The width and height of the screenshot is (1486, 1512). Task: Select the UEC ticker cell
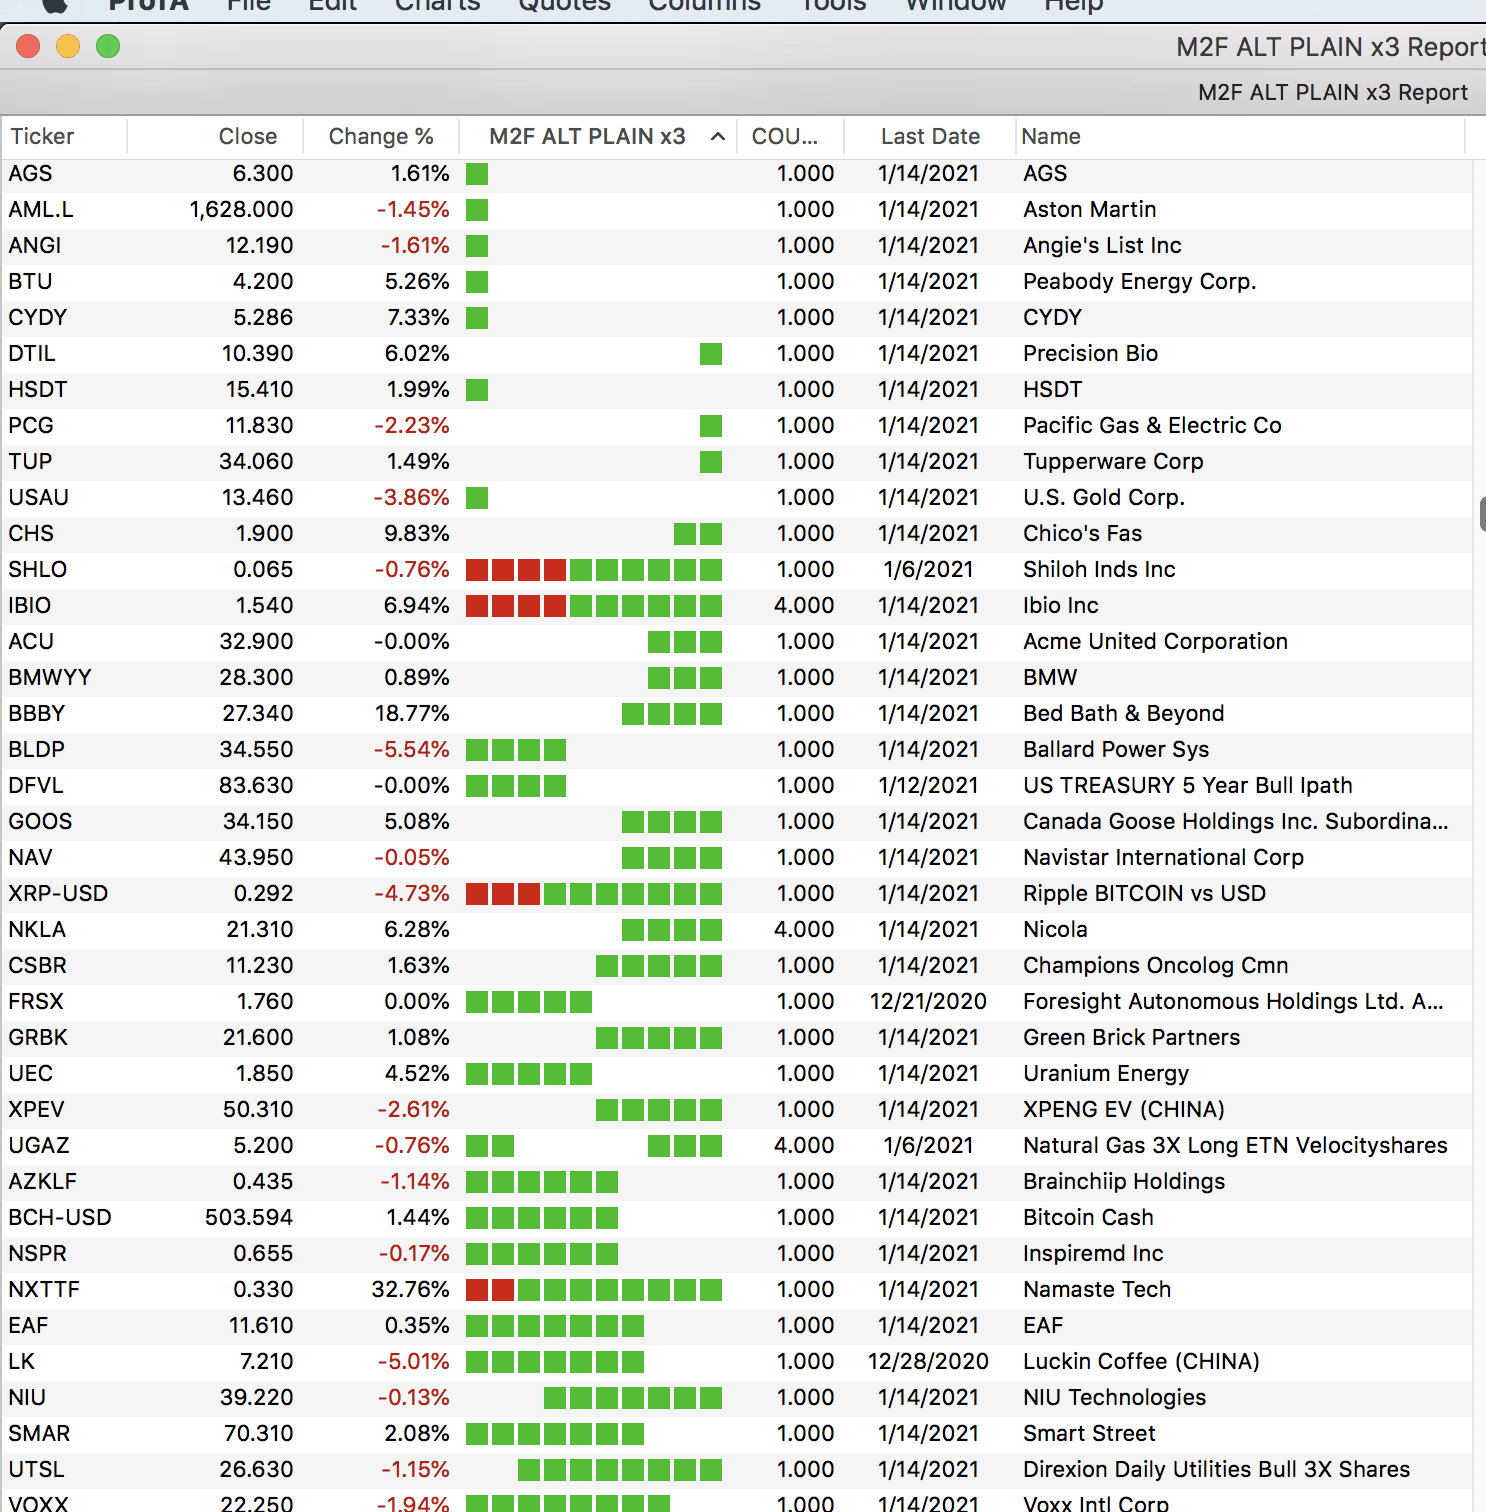click(x=31, y=1073)
